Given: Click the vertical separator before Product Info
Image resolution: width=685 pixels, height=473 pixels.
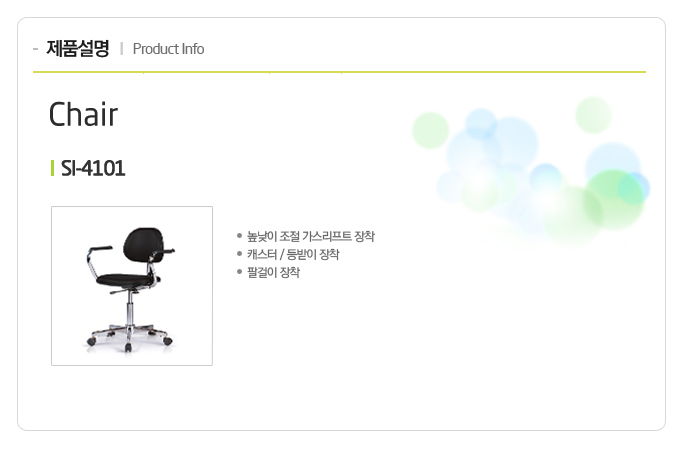Looking at the screenshot, I should pos(121,49).
